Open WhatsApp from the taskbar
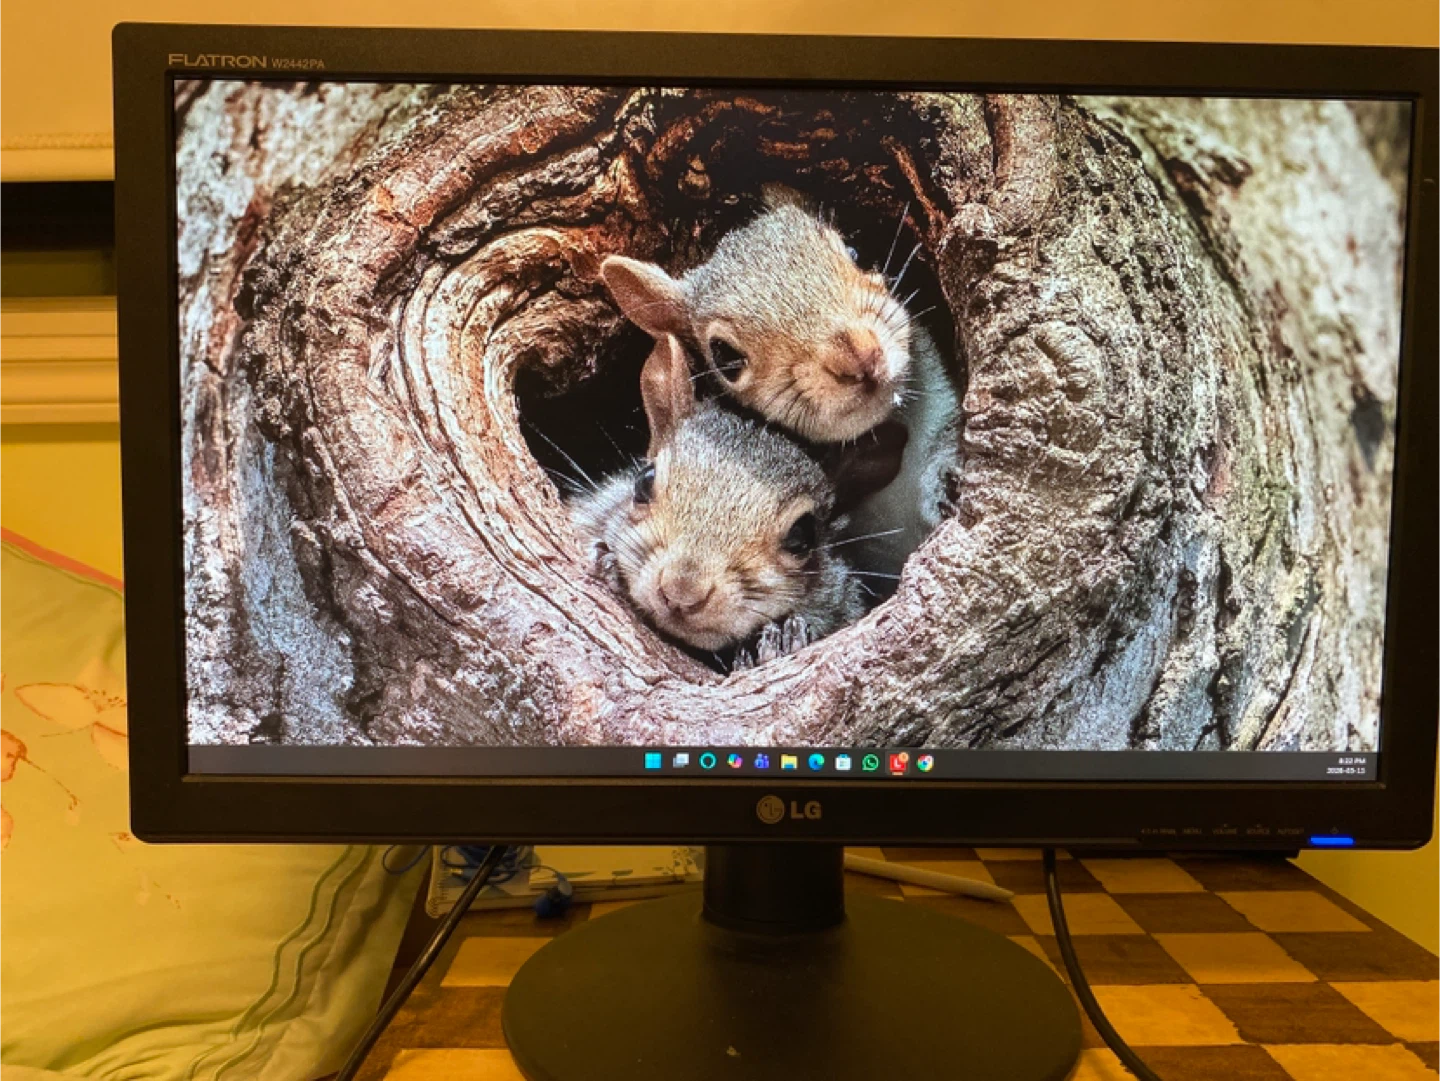Screen dimensions: 1440x1081 coord(870,763)
